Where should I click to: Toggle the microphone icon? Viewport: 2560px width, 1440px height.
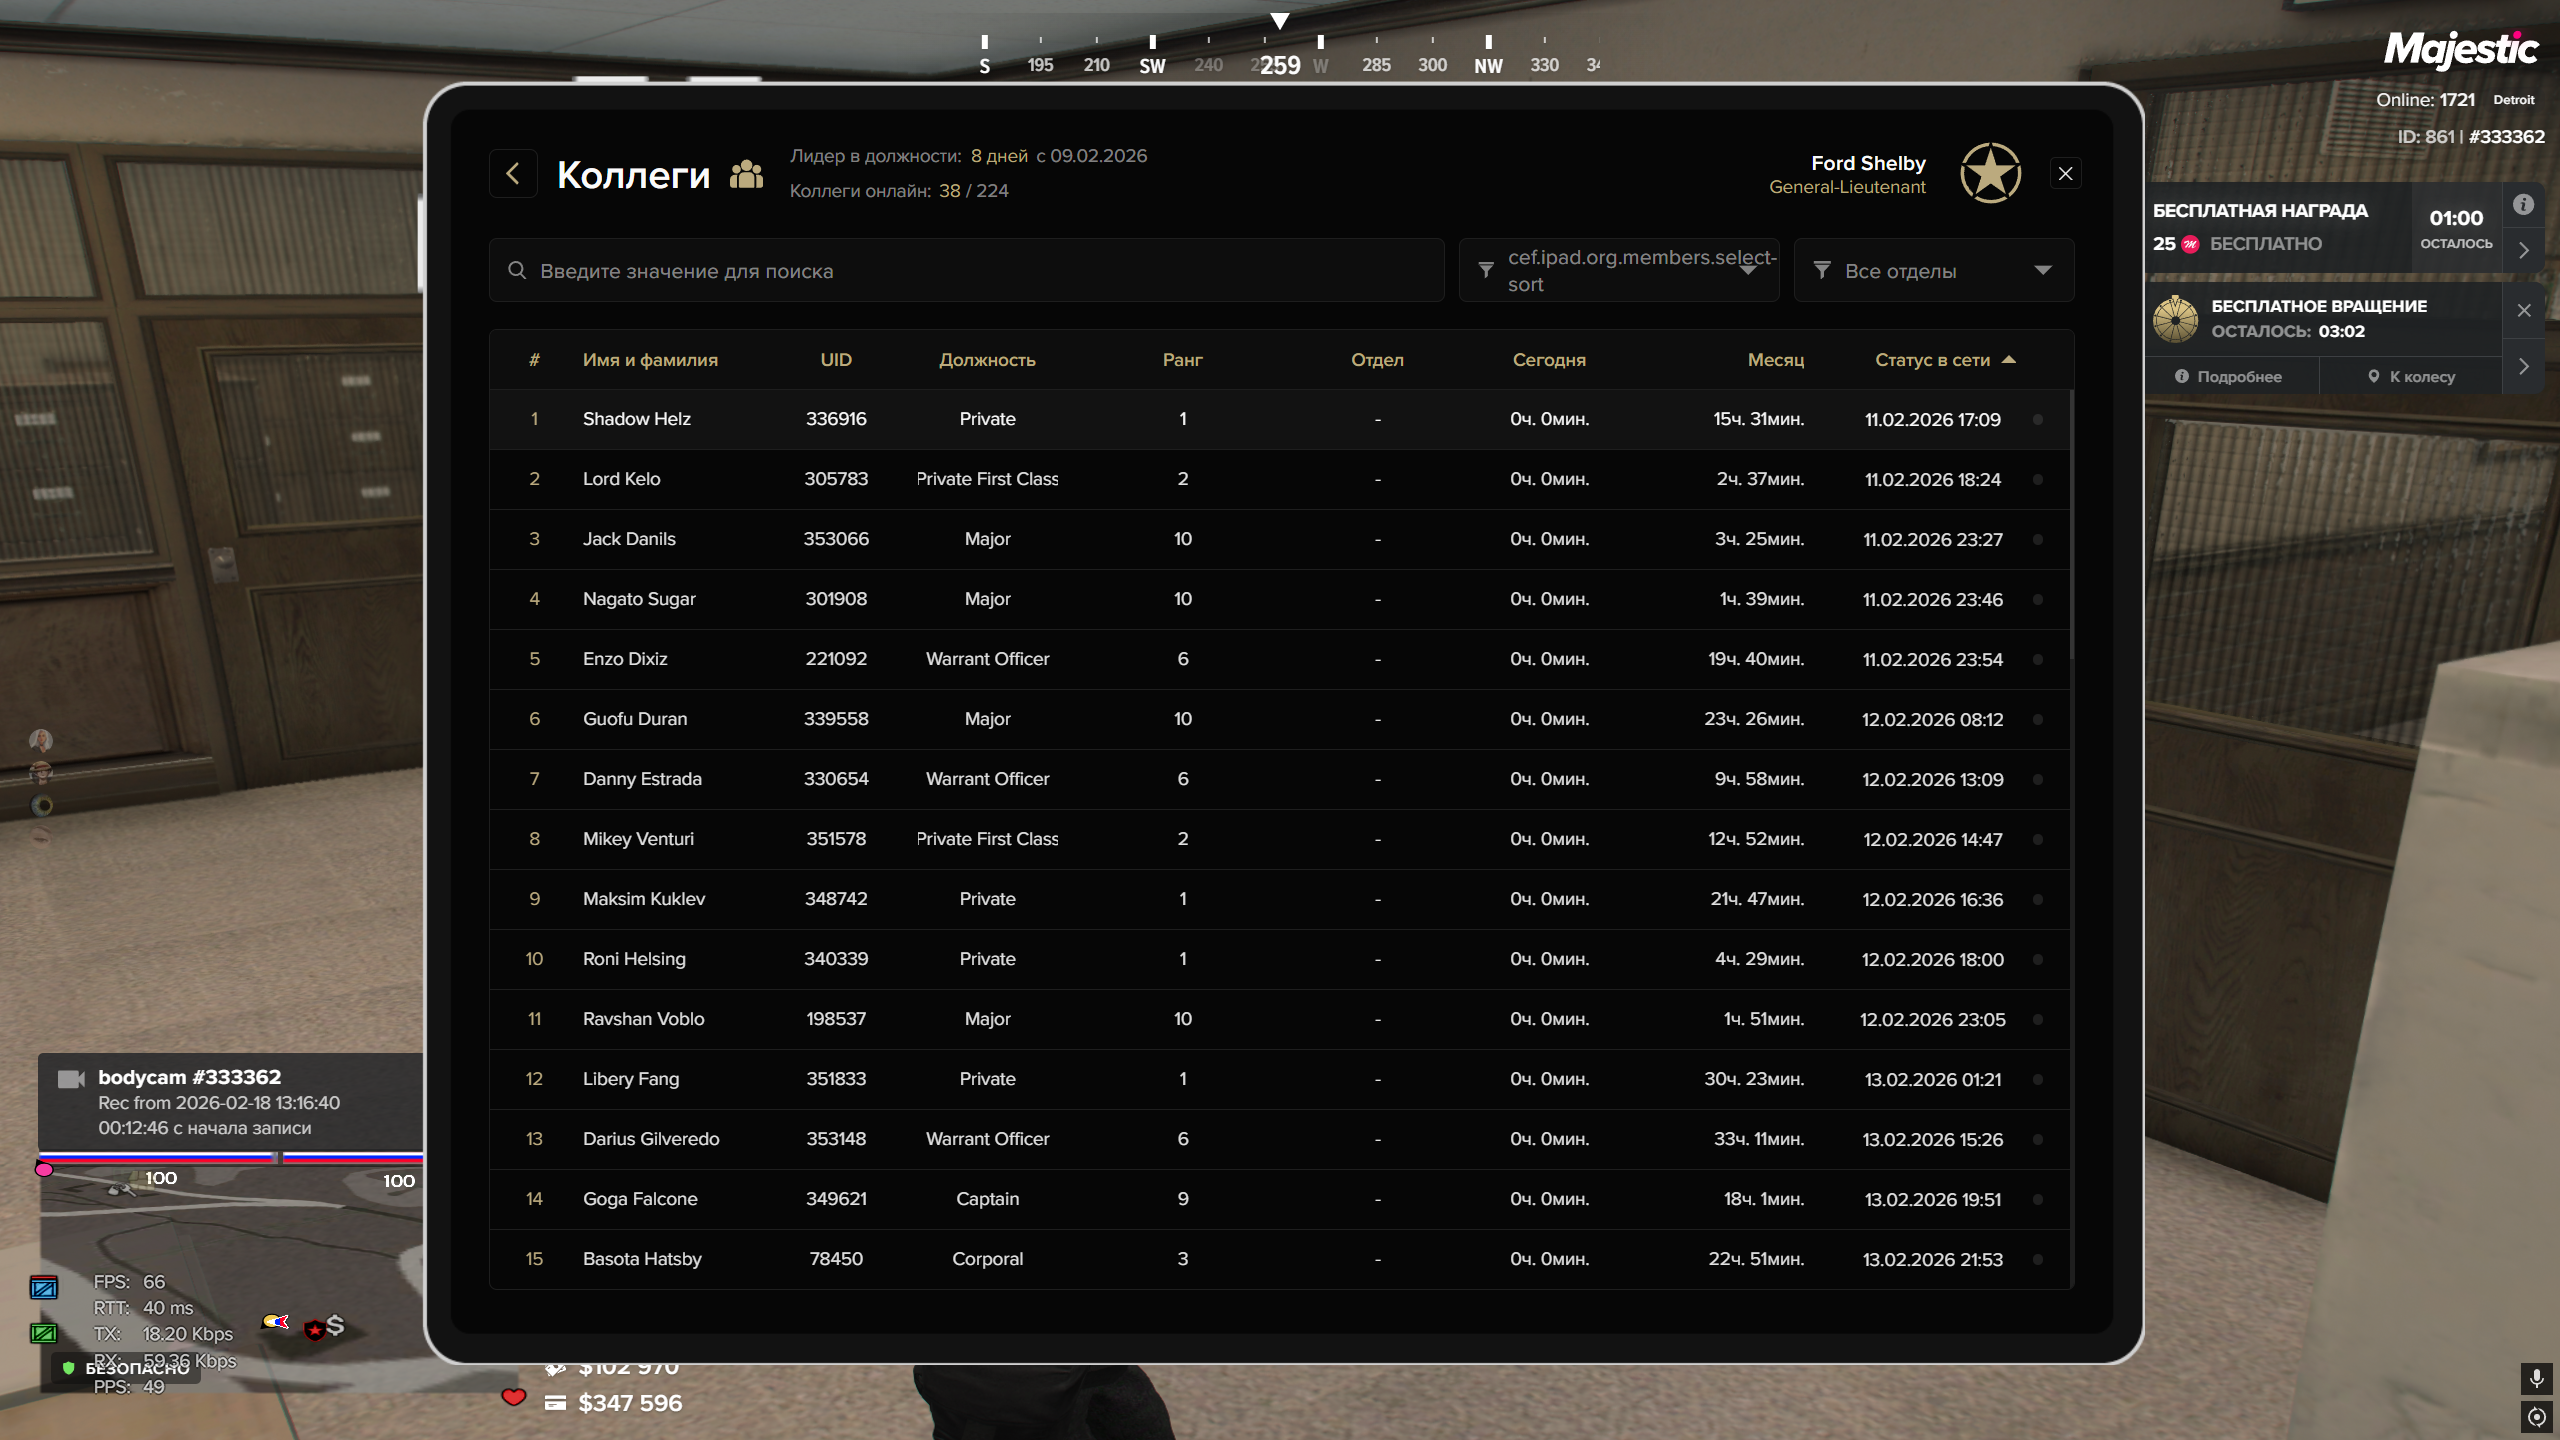pyautogui.click(x=2536, y=1378)
